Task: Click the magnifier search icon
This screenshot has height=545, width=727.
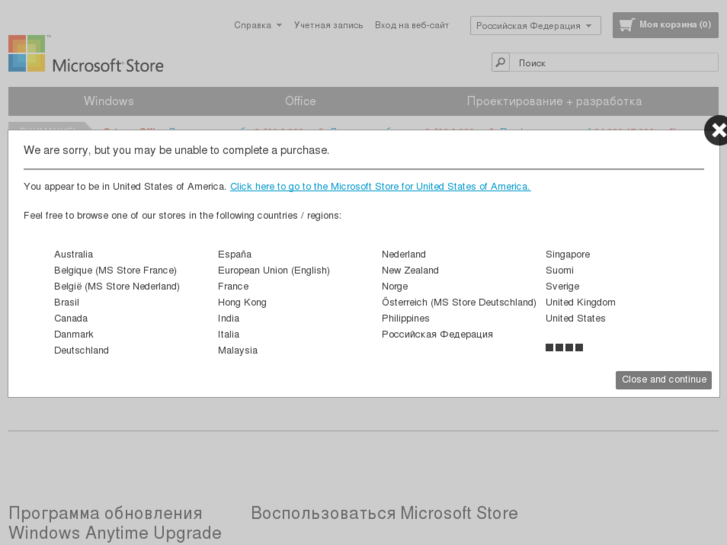Action: tap(500, 63)
